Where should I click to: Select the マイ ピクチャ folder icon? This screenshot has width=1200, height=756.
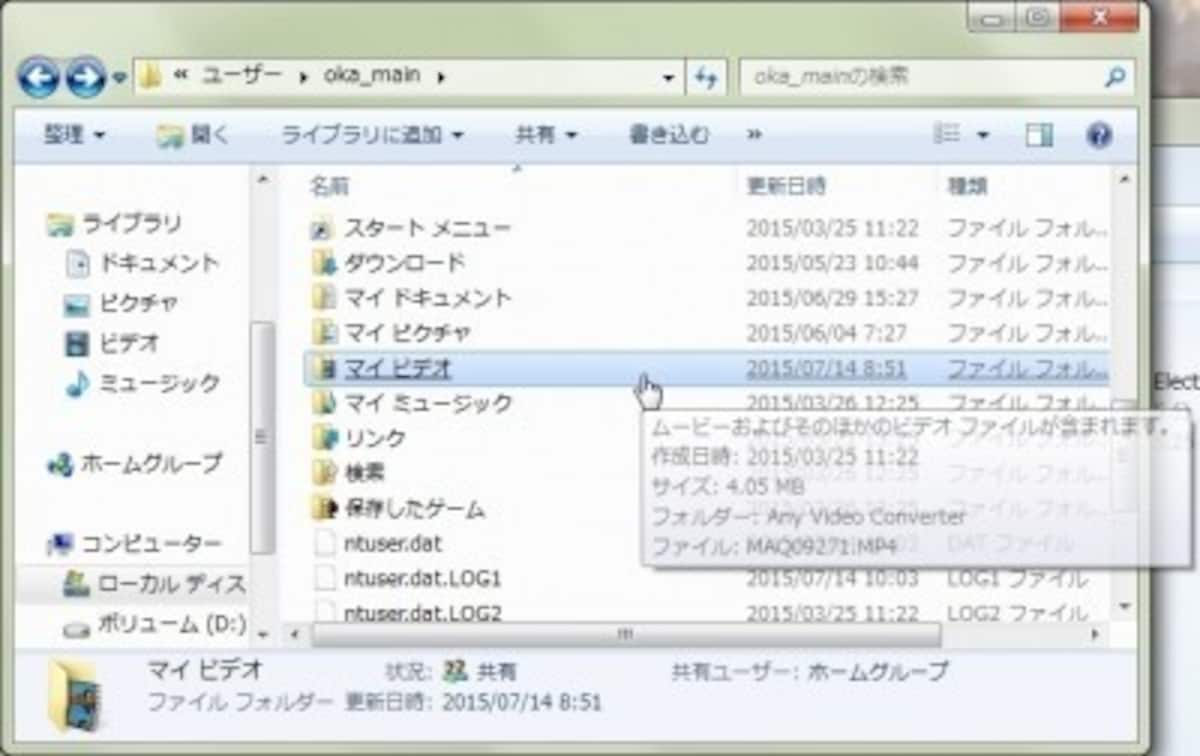click(322, 332)
